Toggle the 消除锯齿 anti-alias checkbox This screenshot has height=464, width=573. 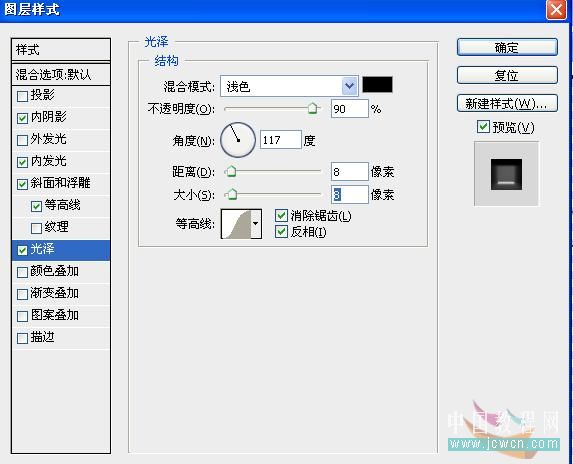pos(281,216)
